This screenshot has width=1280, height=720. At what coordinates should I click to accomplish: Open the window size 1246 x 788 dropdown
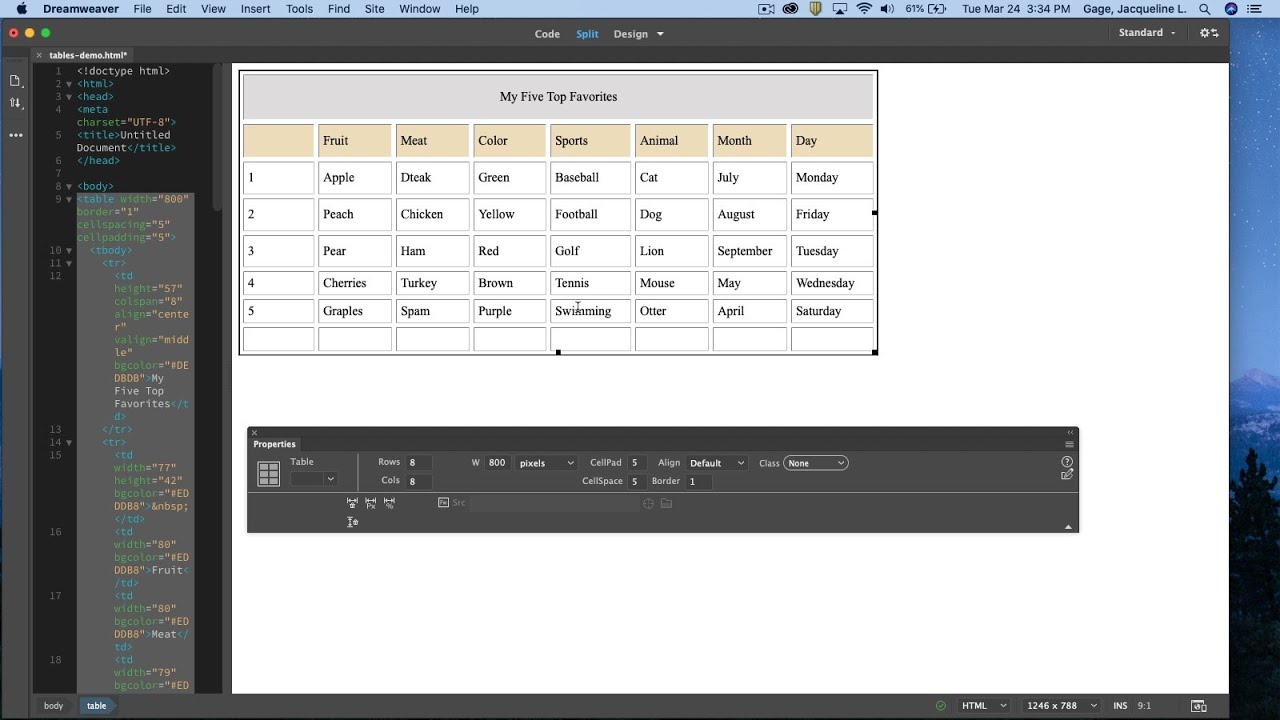[x=1063, y=706]
